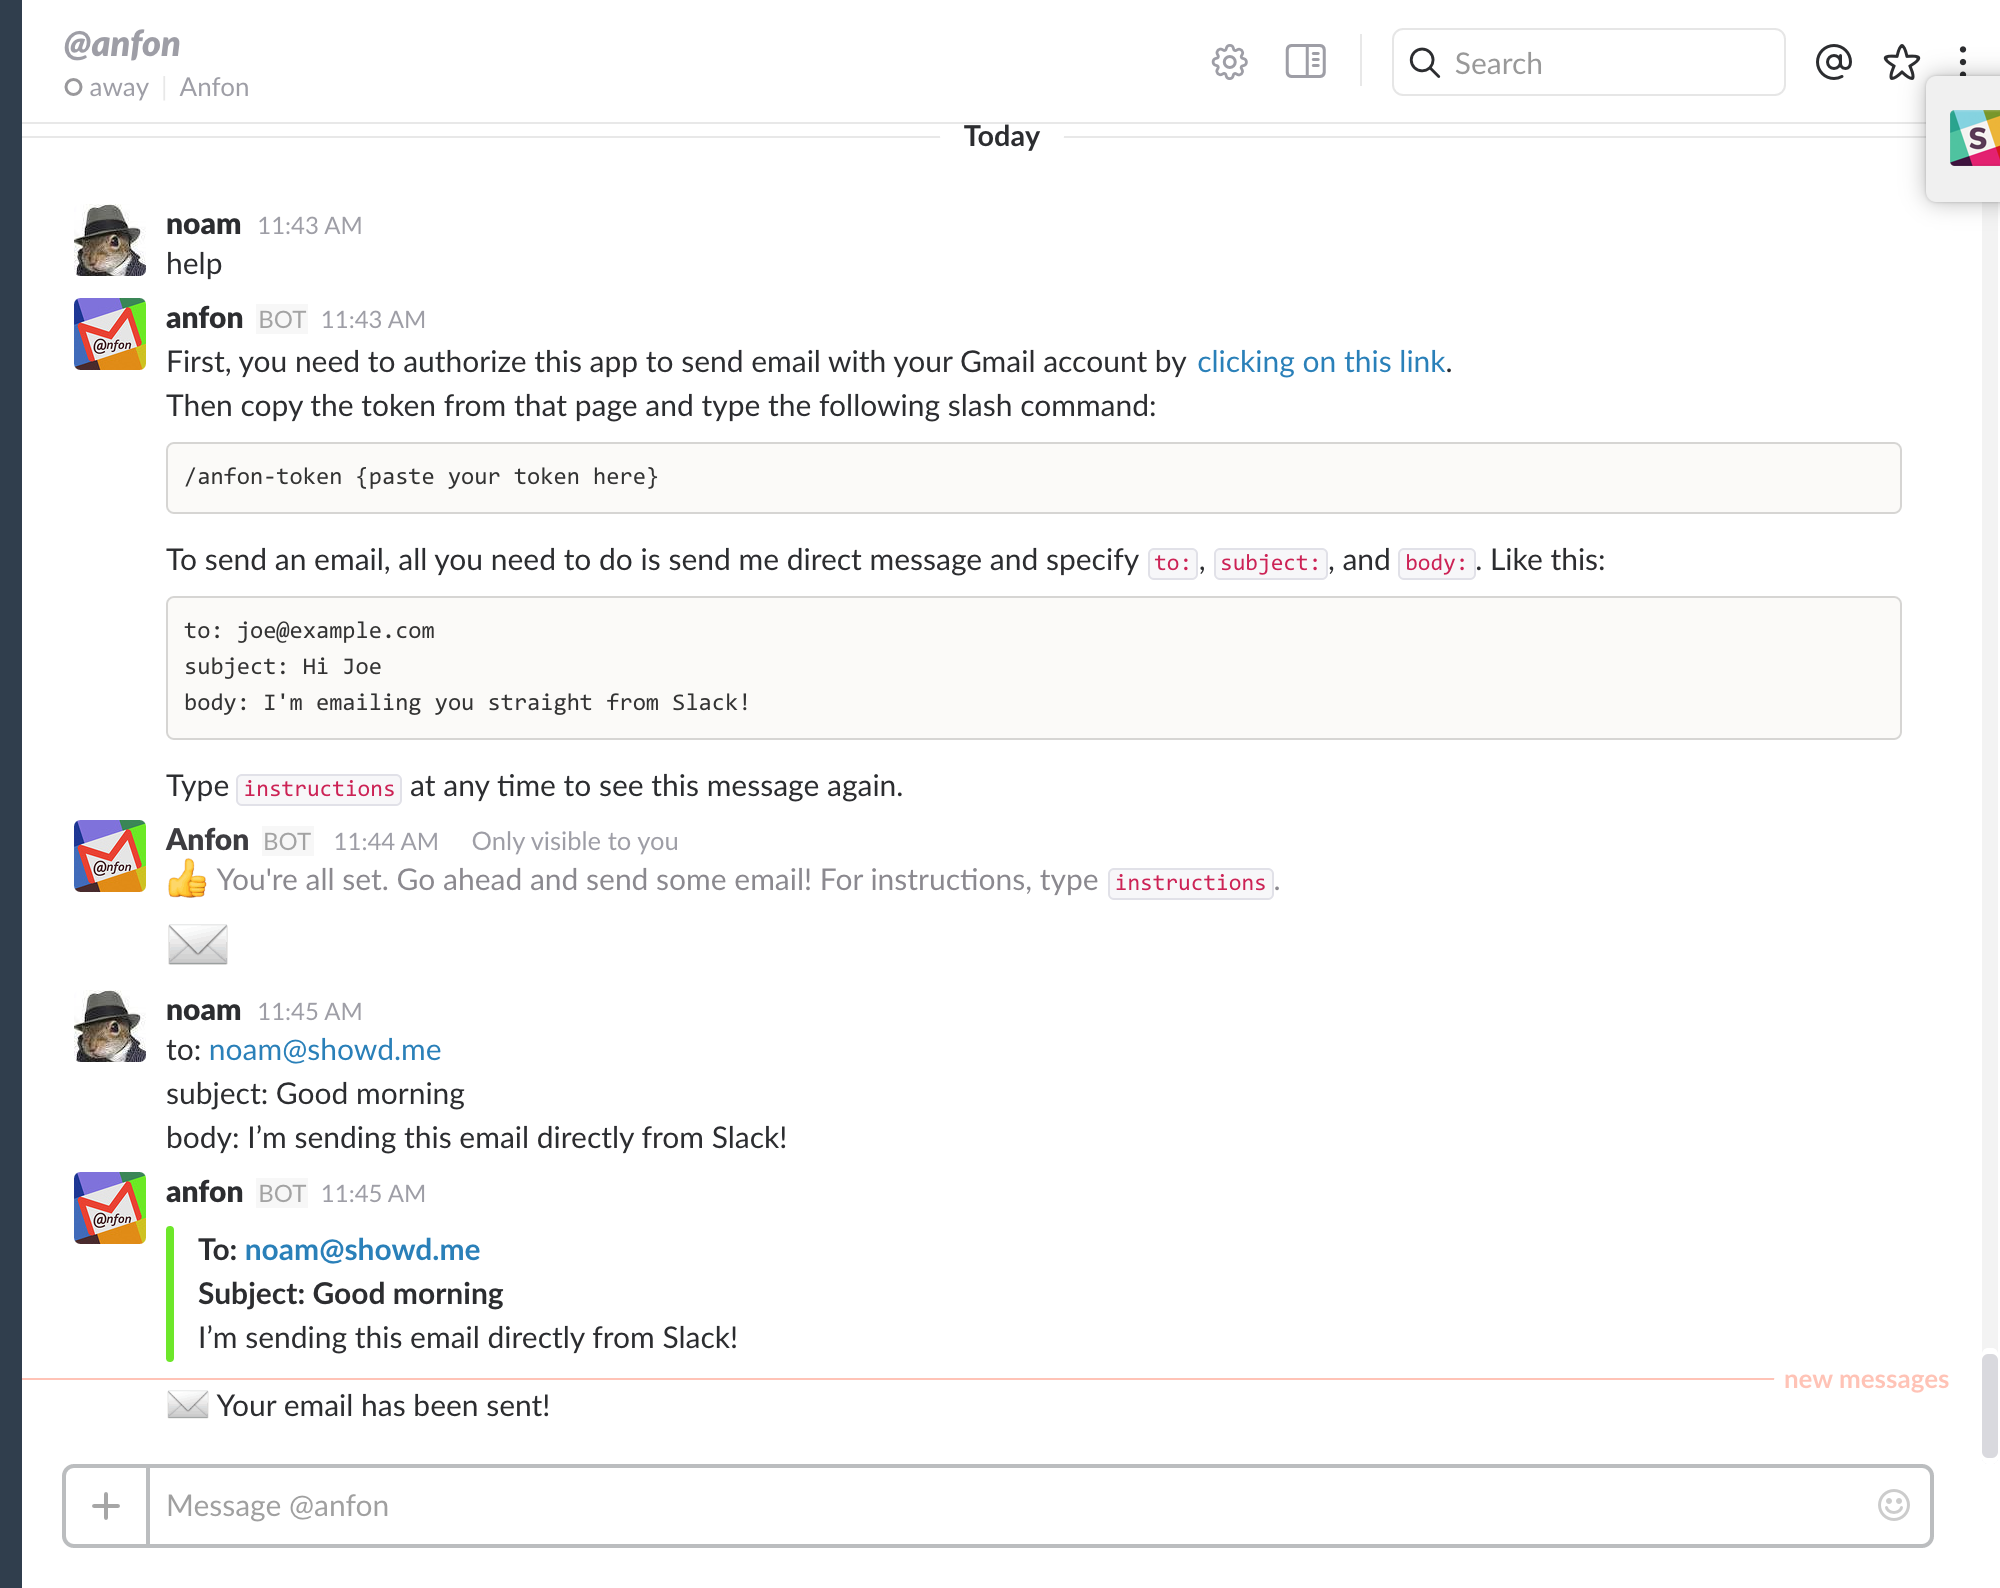Open the more options vertical dots menu
This screenshot has width=2000, height=1588.
1963,61
